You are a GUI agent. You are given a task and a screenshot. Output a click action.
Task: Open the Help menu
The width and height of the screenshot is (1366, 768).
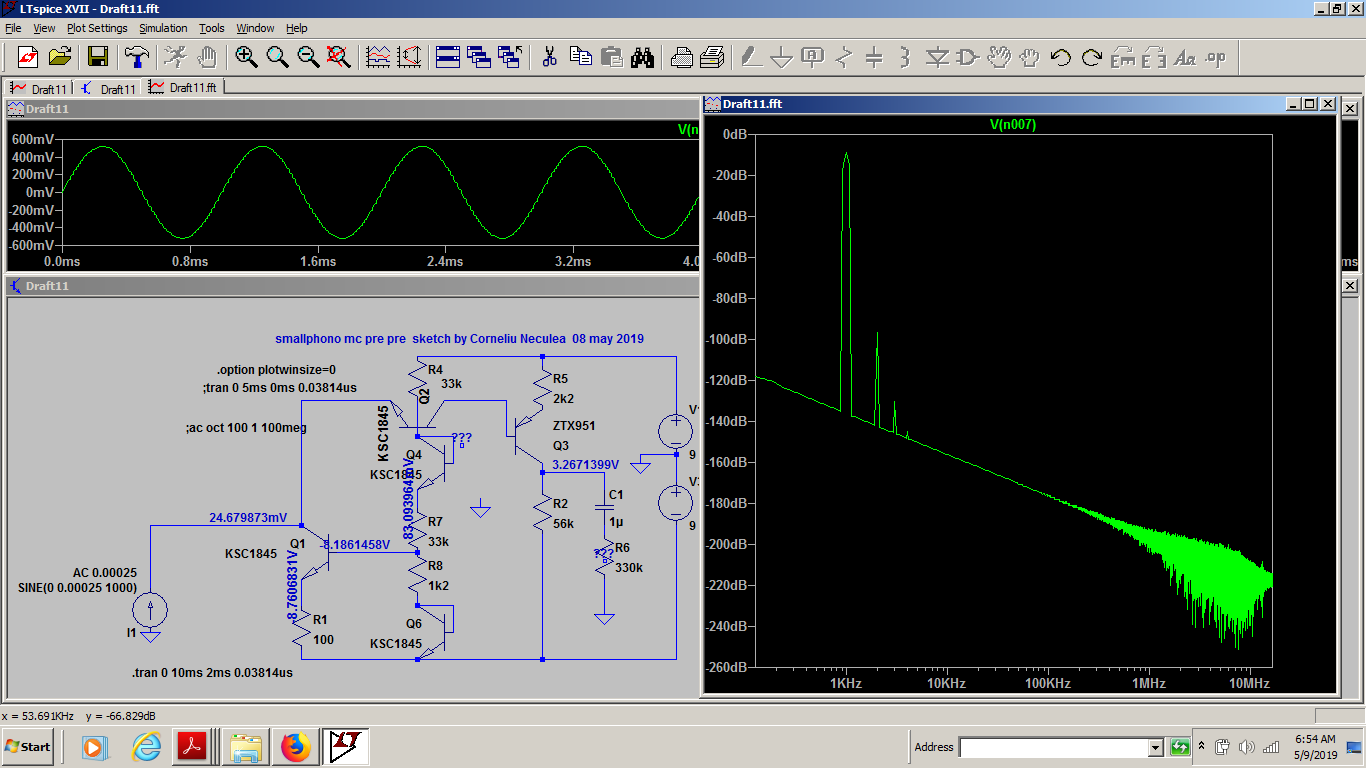tap(297, 28)
